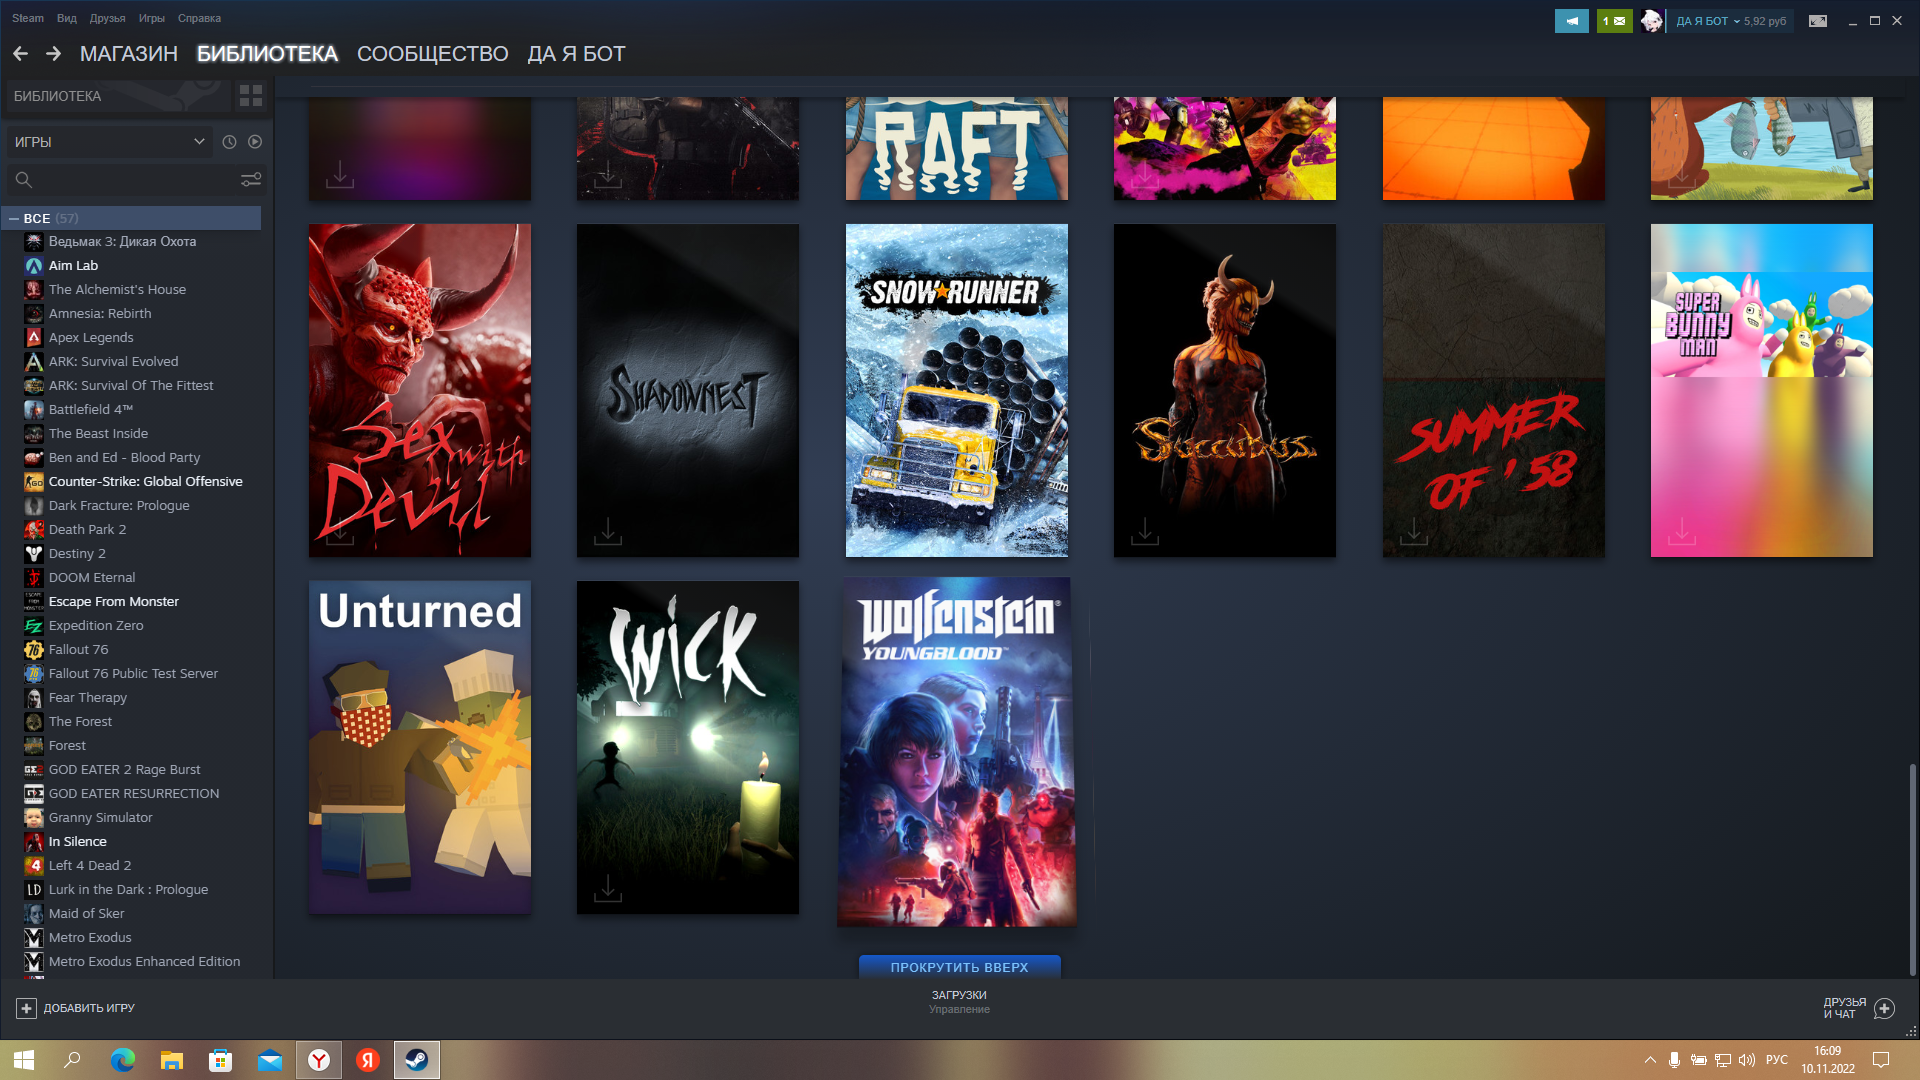
Task: Open the Shadownest game cover
Action: (x=688, y=390)
